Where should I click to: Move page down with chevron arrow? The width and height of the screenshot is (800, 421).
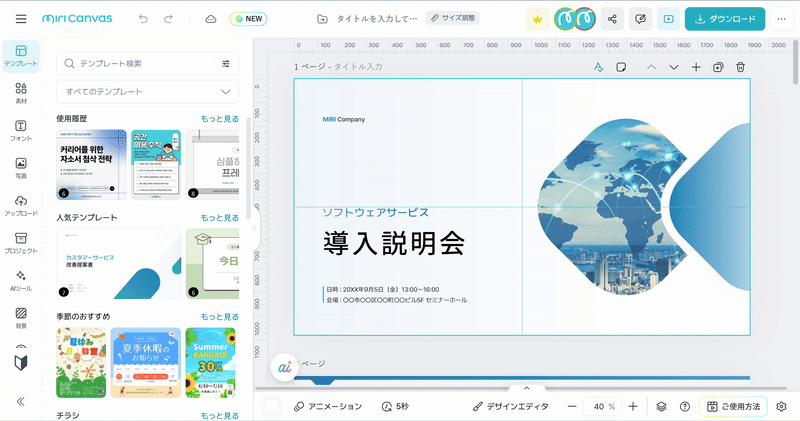674,67
